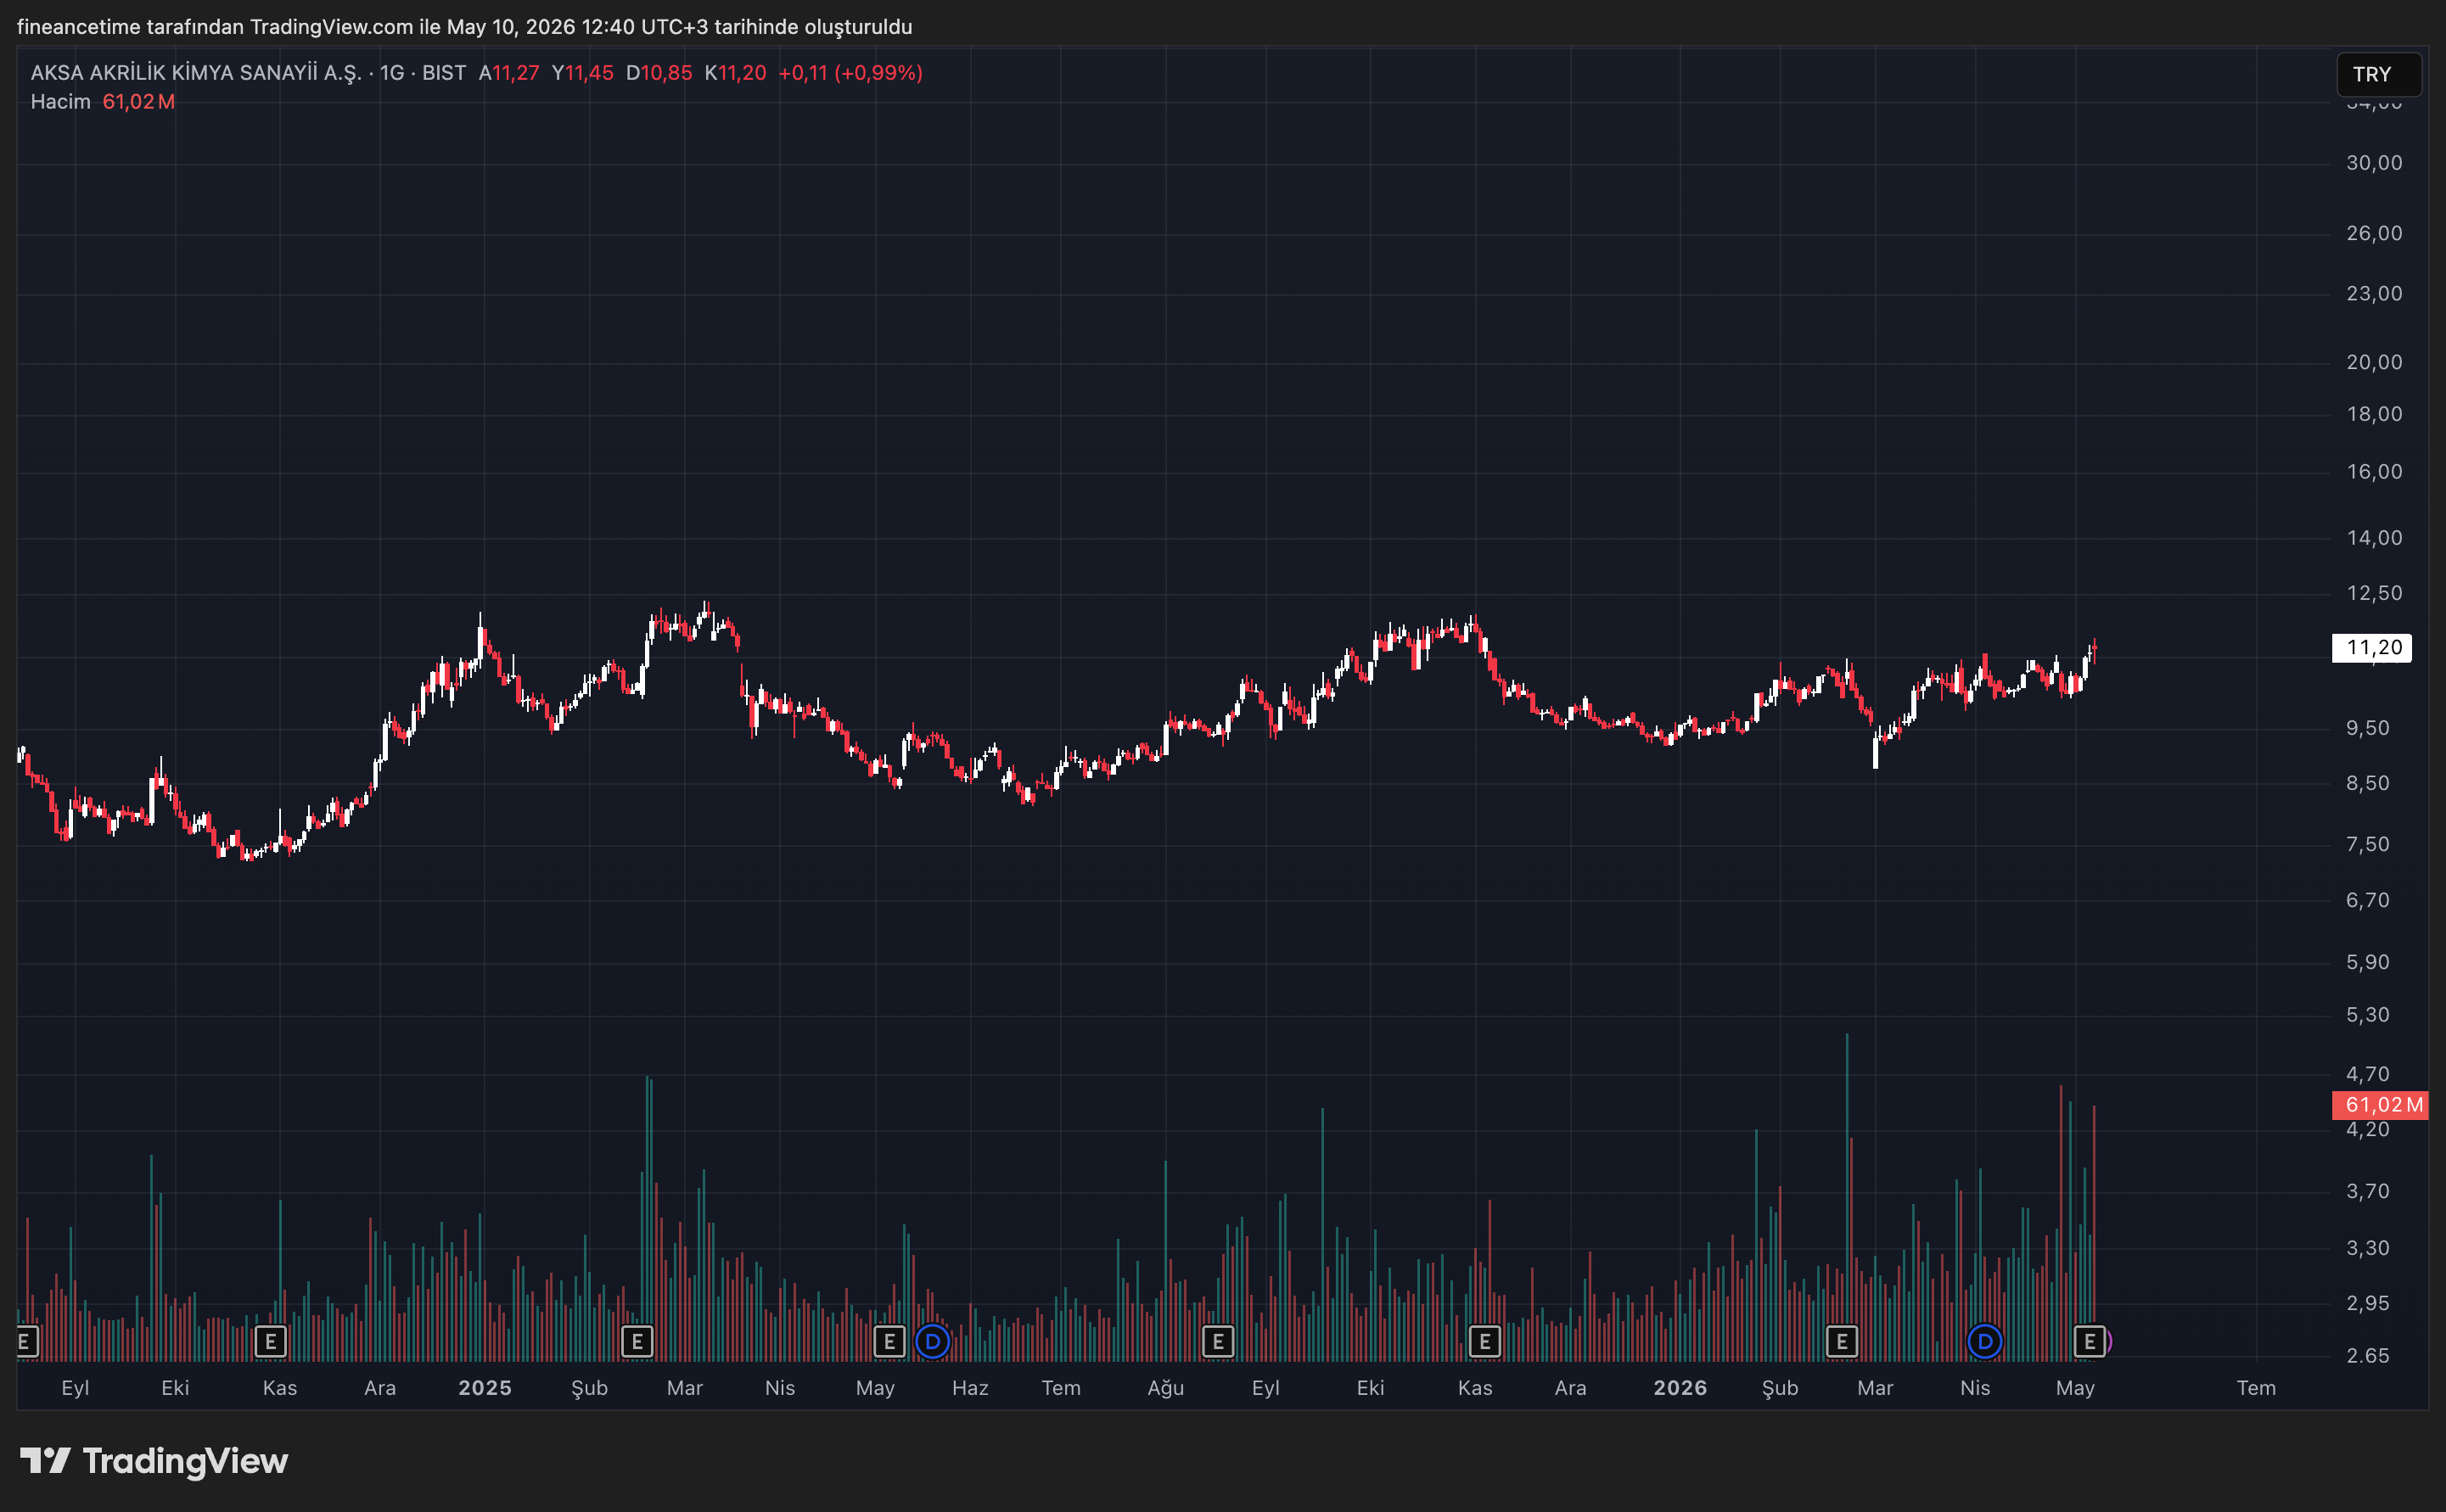Viewport: 2446px width, 1512px height.
Task: Select the earnings E marker at May 2025
Action: pos(889,1341)
